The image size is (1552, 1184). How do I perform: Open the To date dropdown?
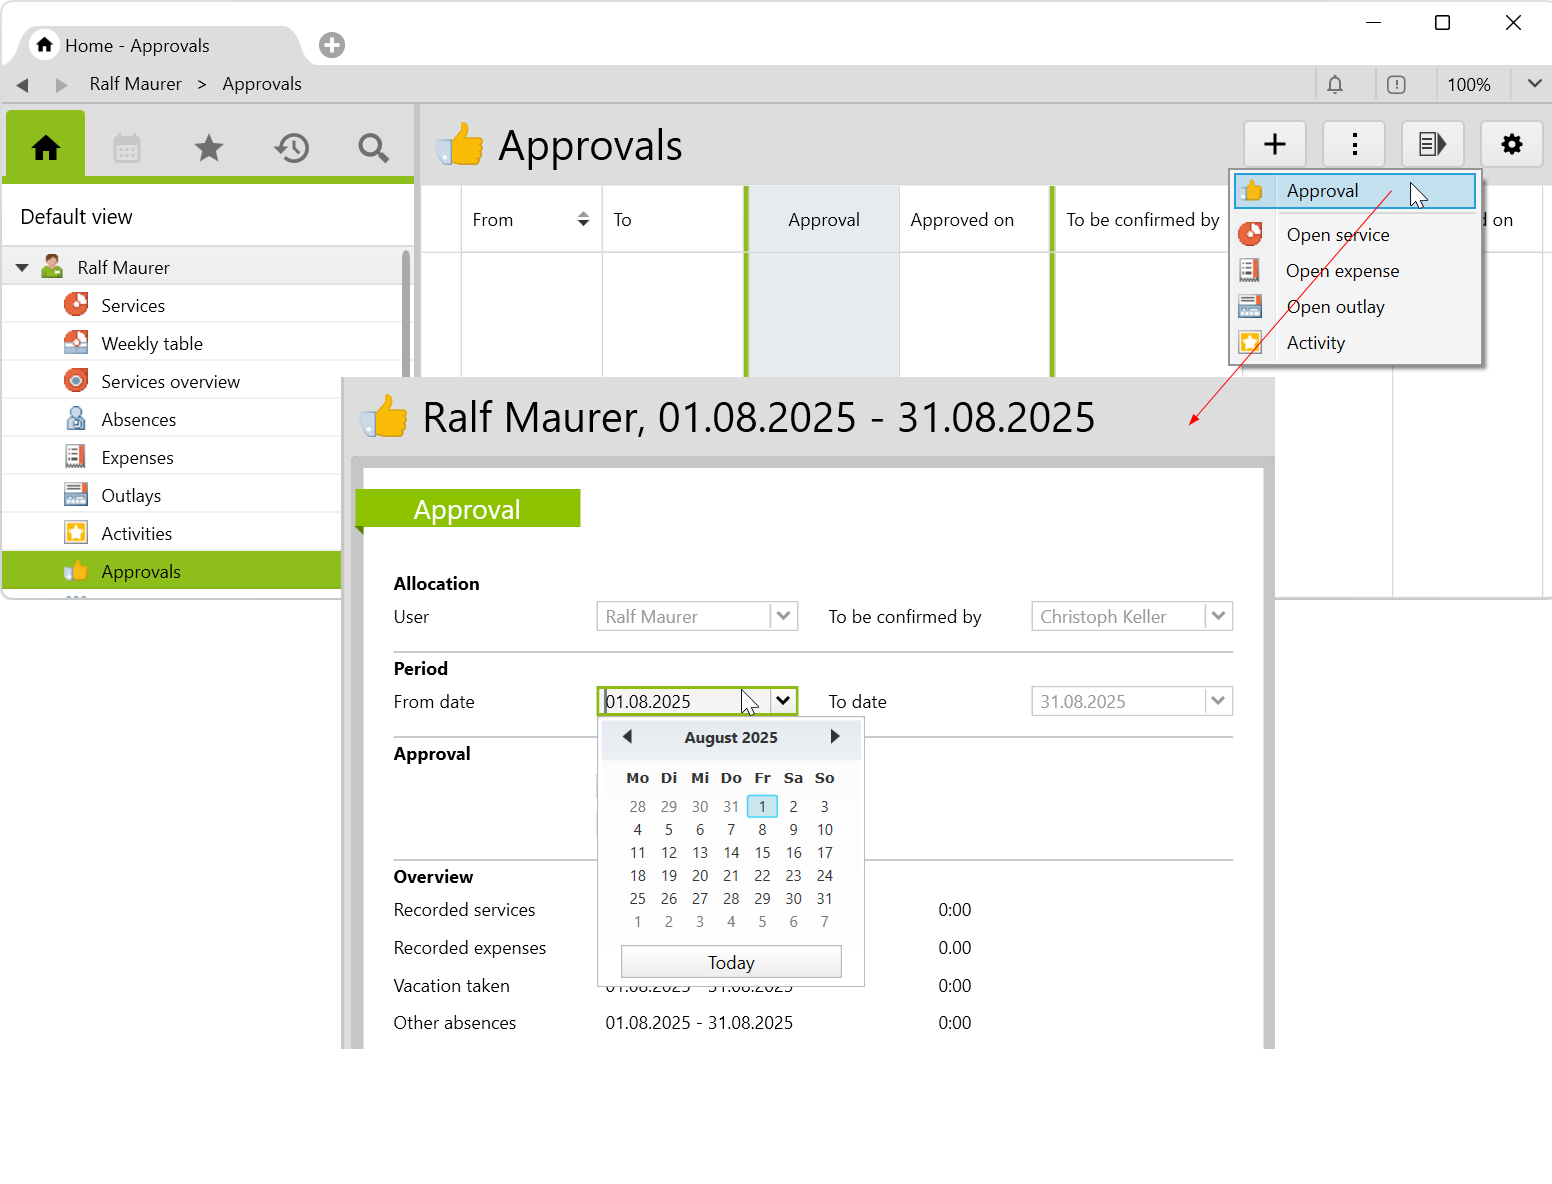point(1218,701)
